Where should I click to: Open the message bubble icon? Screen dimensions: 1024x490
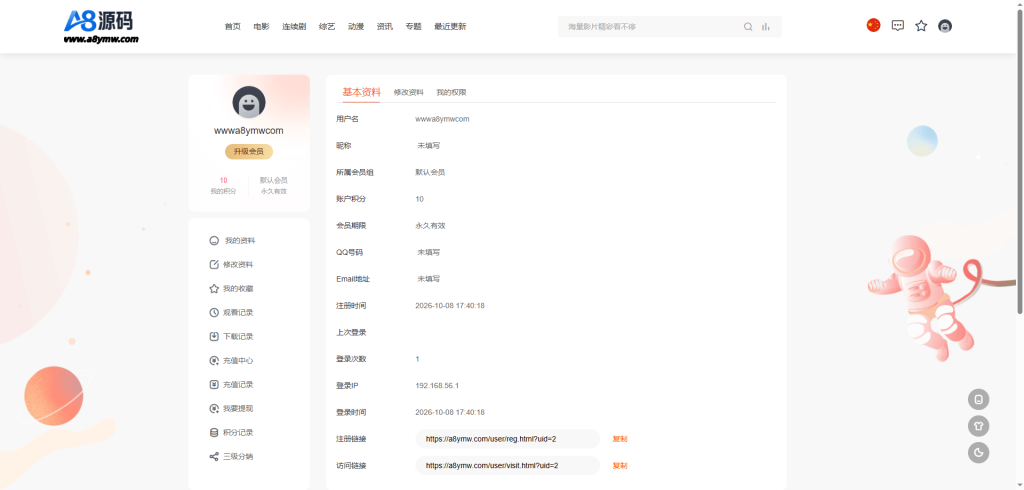pyautogui.click(x=898, y=26)
